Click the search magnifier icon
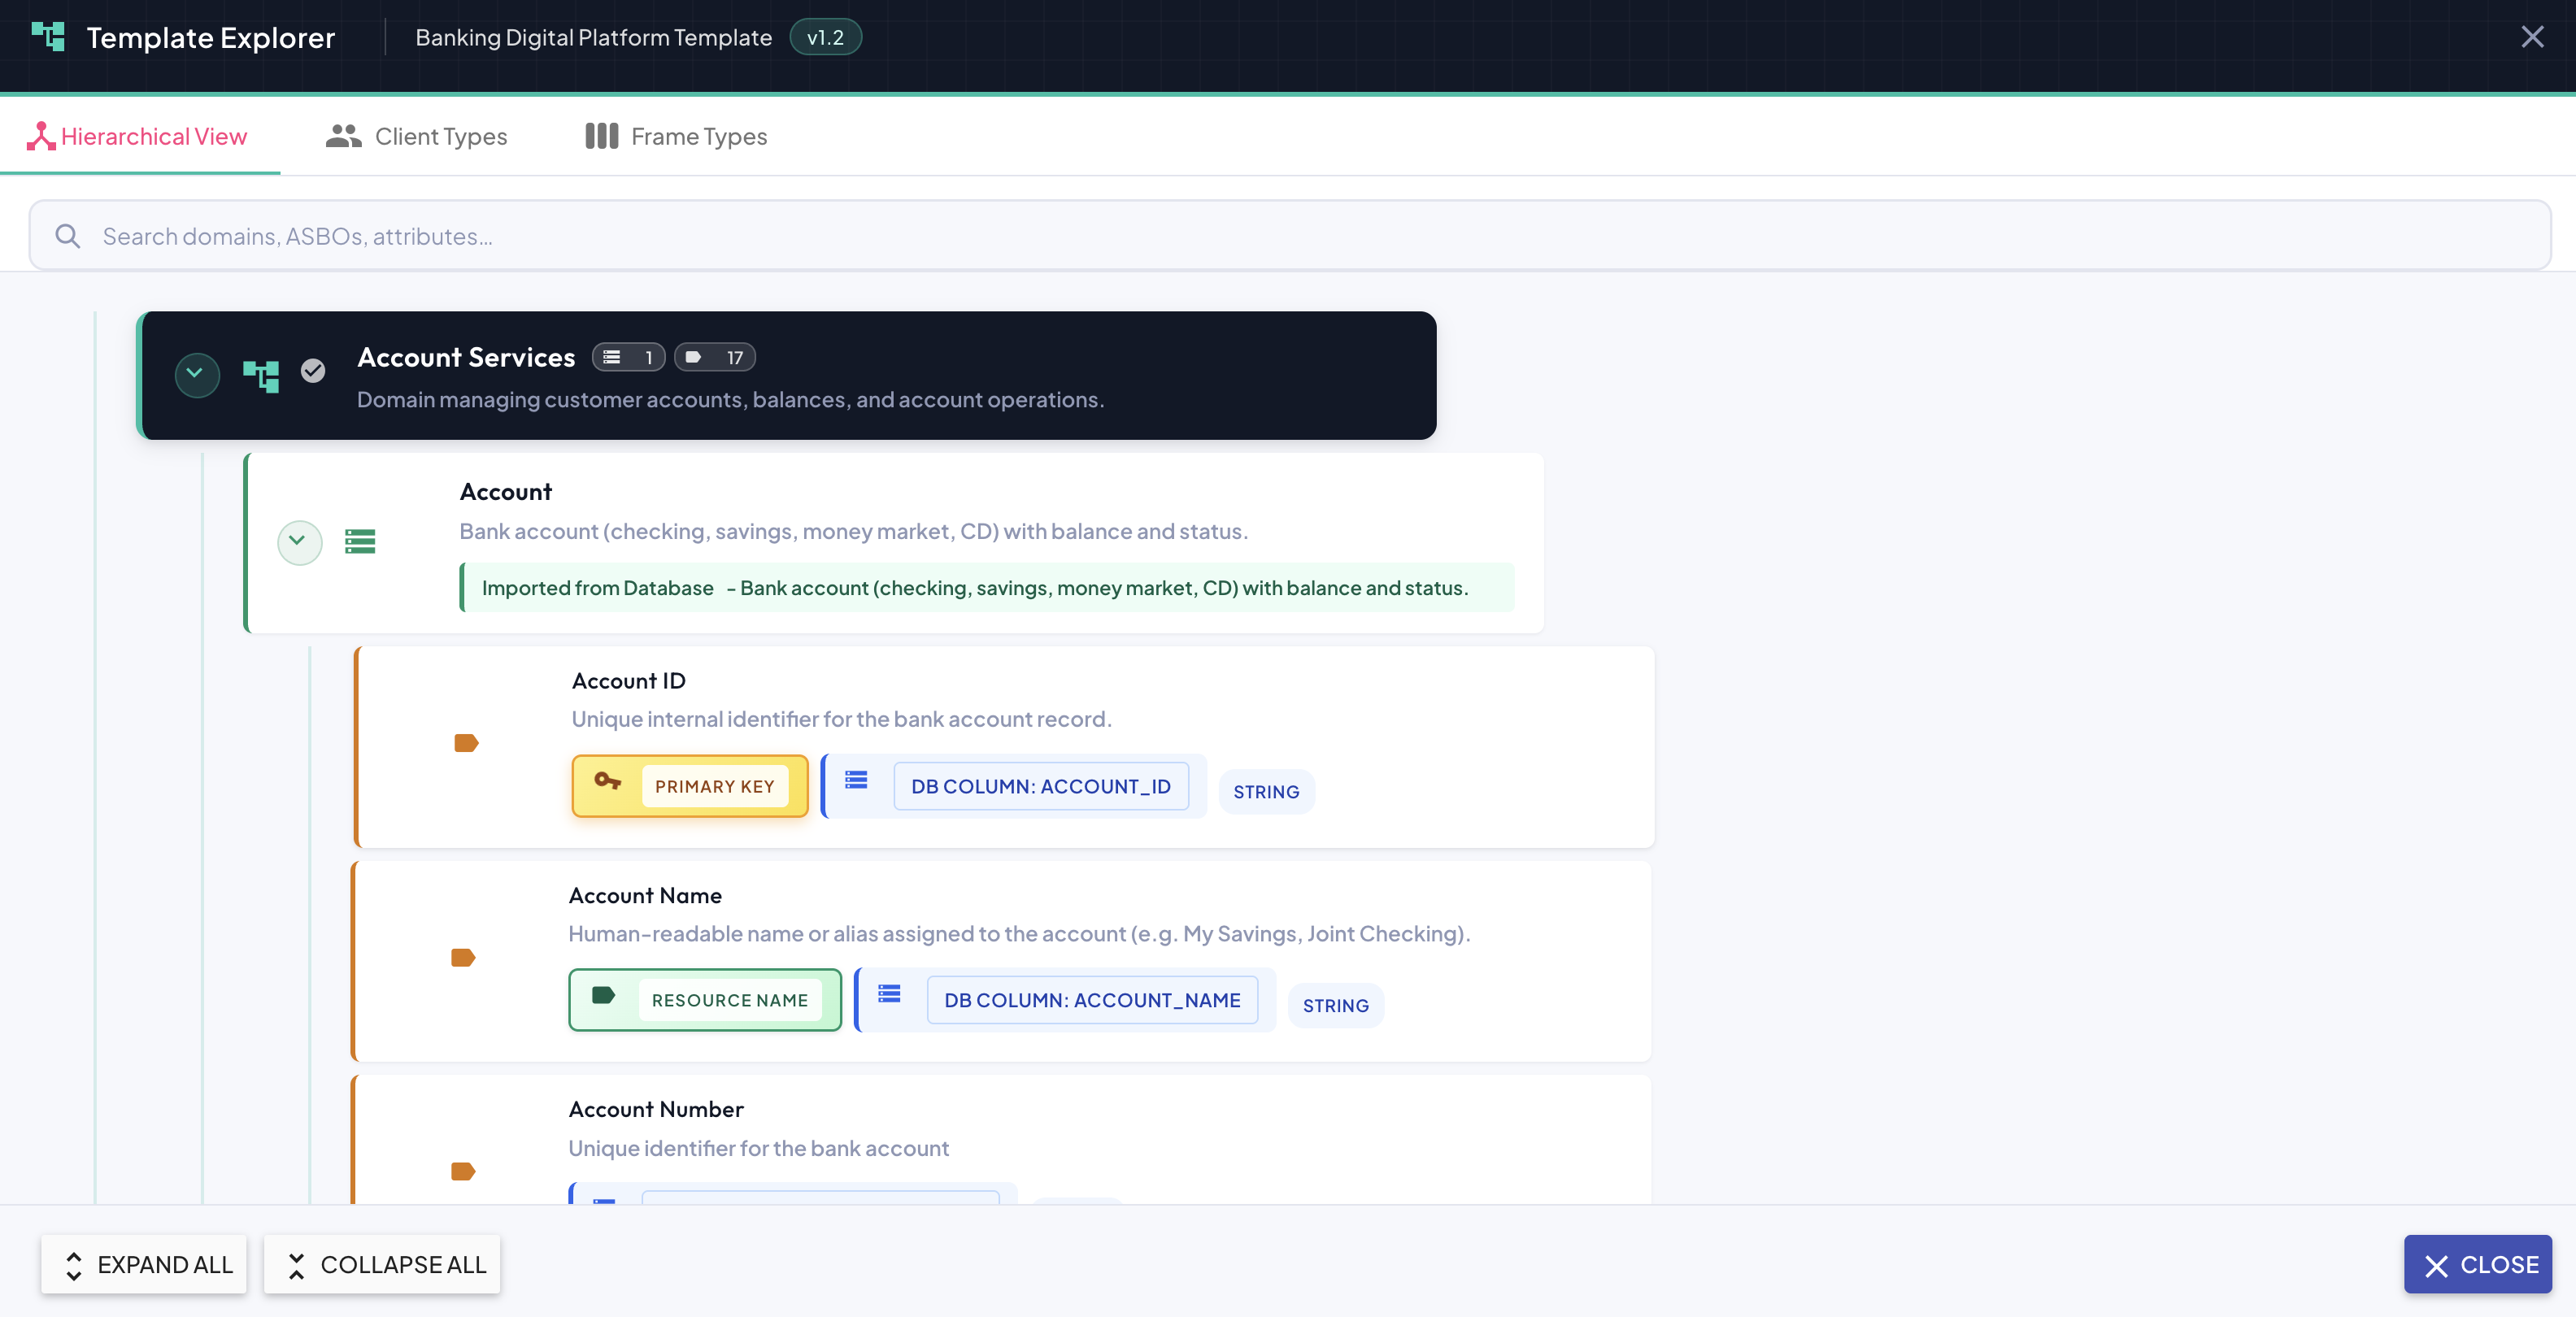The image size is (2576, 1317). pyautogui.click(x=67, y=236)
